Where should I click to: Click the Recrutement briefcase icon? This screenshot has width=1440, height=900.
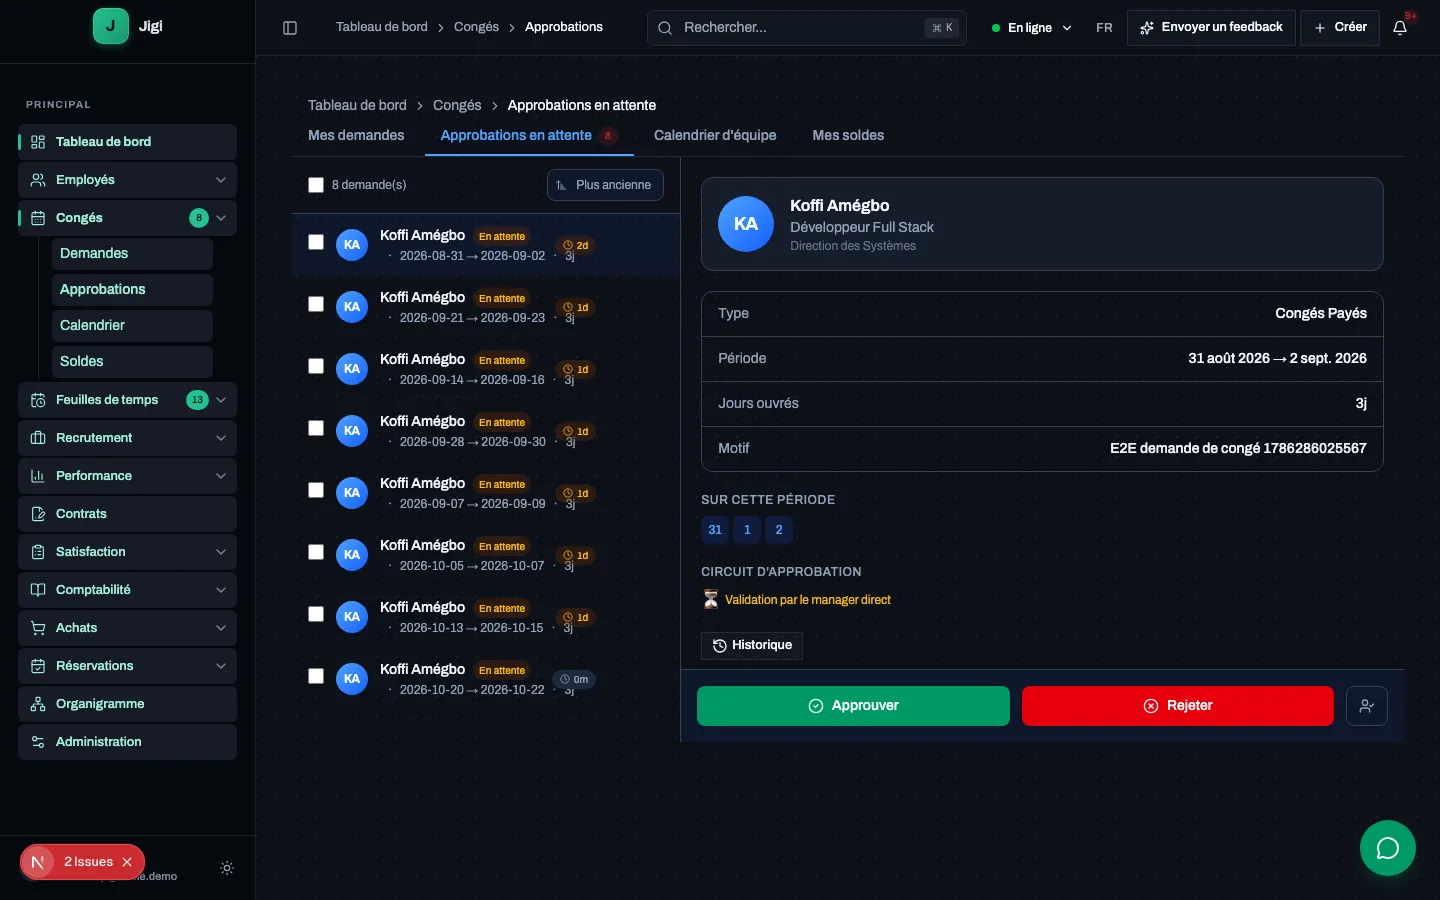pyautogui.click(x=38, y=438)
